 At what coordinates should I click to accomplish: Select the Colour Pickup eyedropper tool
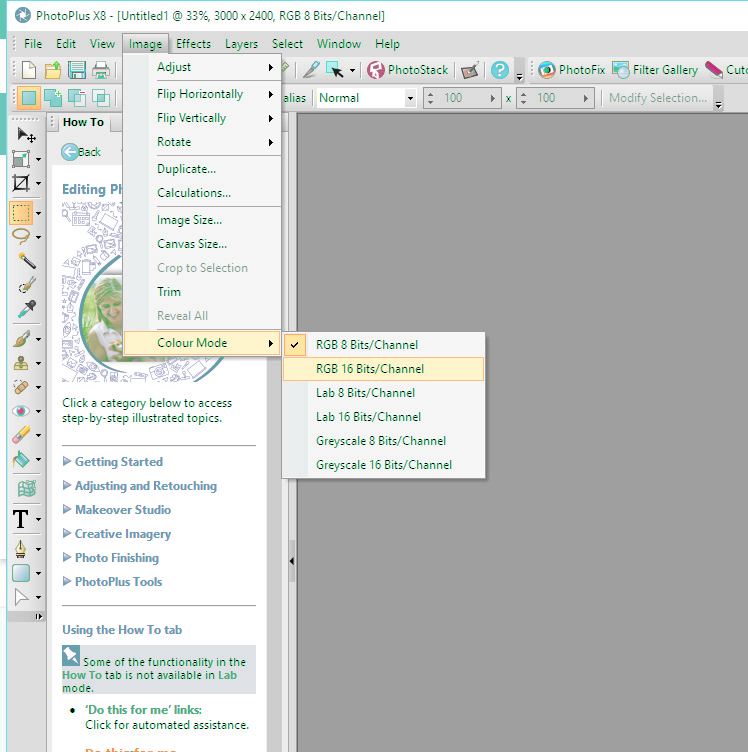[x=27, y=309]
